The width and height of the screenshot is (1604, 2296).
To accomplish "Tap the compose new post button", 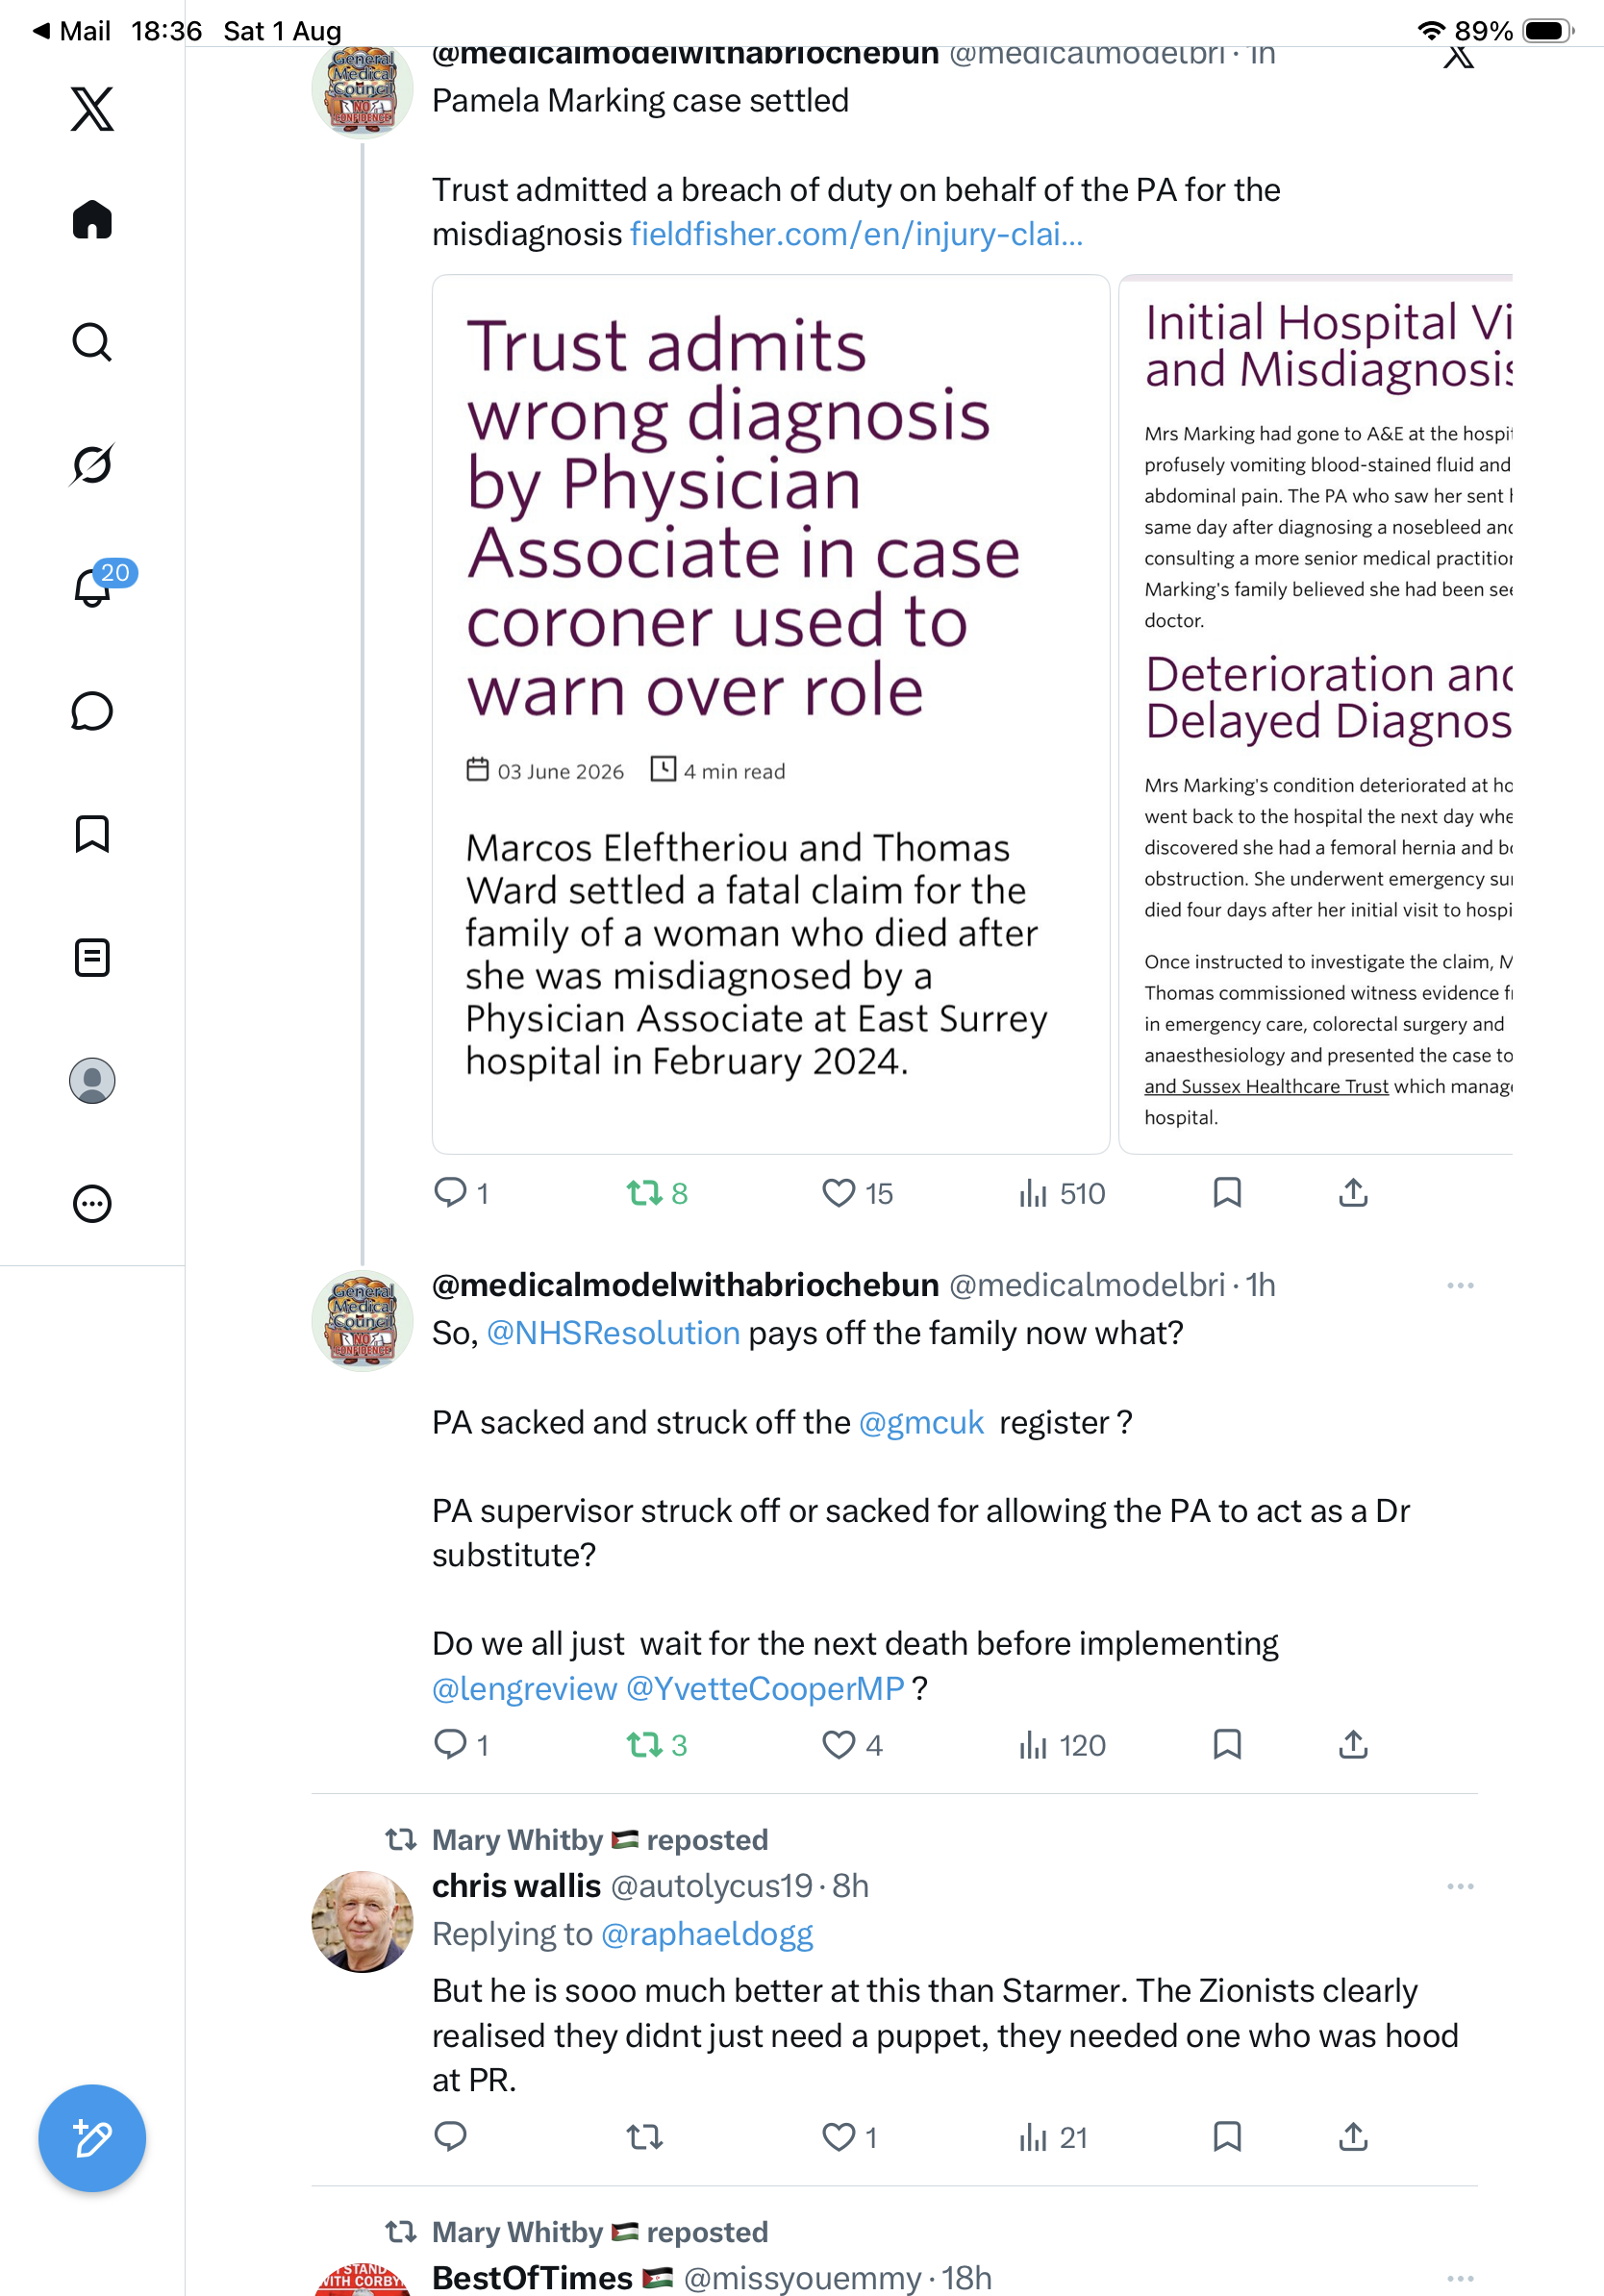I will (92, 2138).
